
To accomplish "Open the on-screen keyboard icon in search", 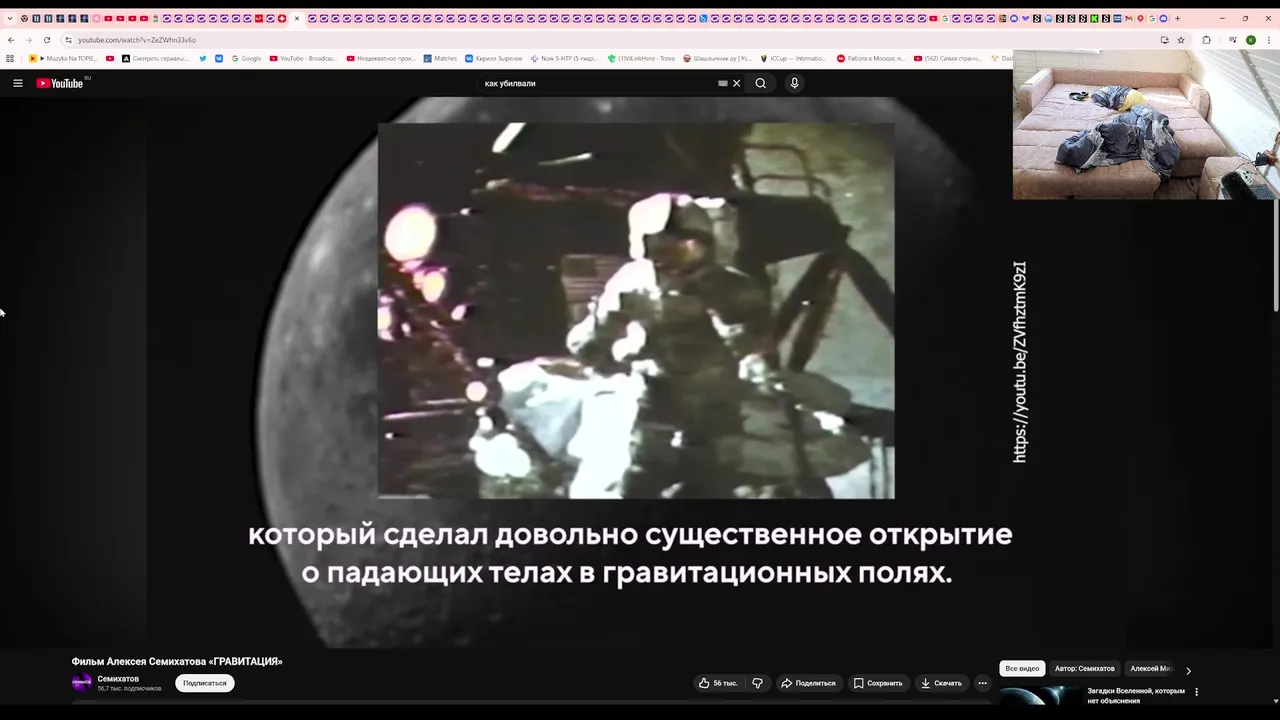I will (x=723, y=83).
